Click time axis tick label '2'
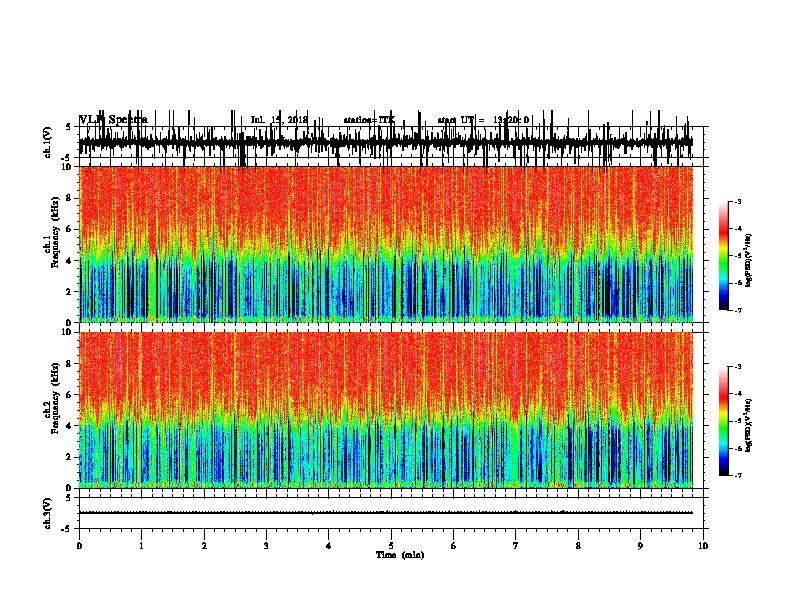Viewport: 792px width, 612px height. coord(204,546)
